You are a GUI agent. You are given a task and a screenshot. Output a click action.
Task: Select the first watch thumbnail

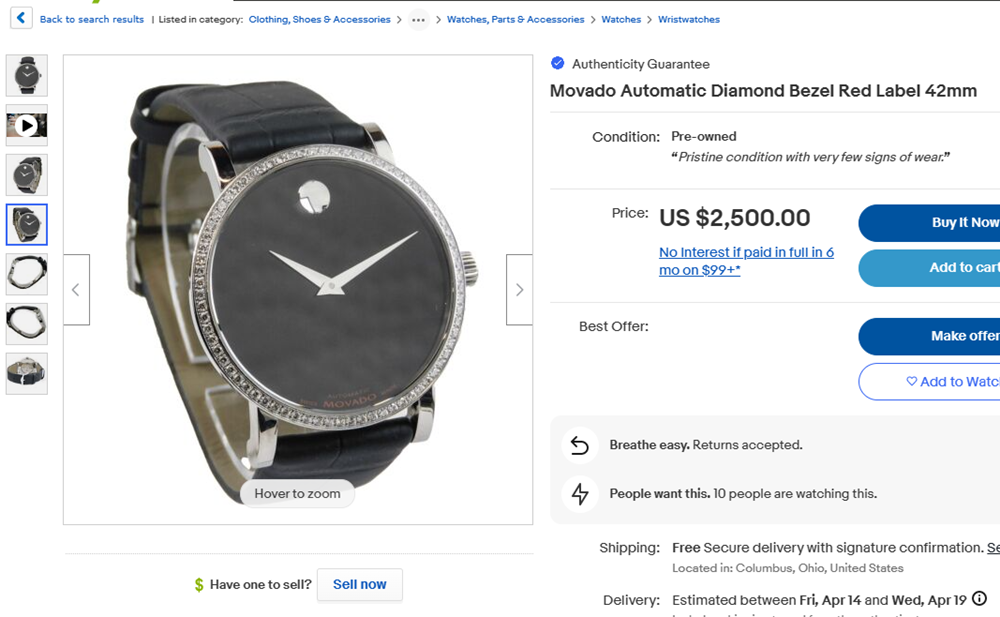(x=27, y=75)
